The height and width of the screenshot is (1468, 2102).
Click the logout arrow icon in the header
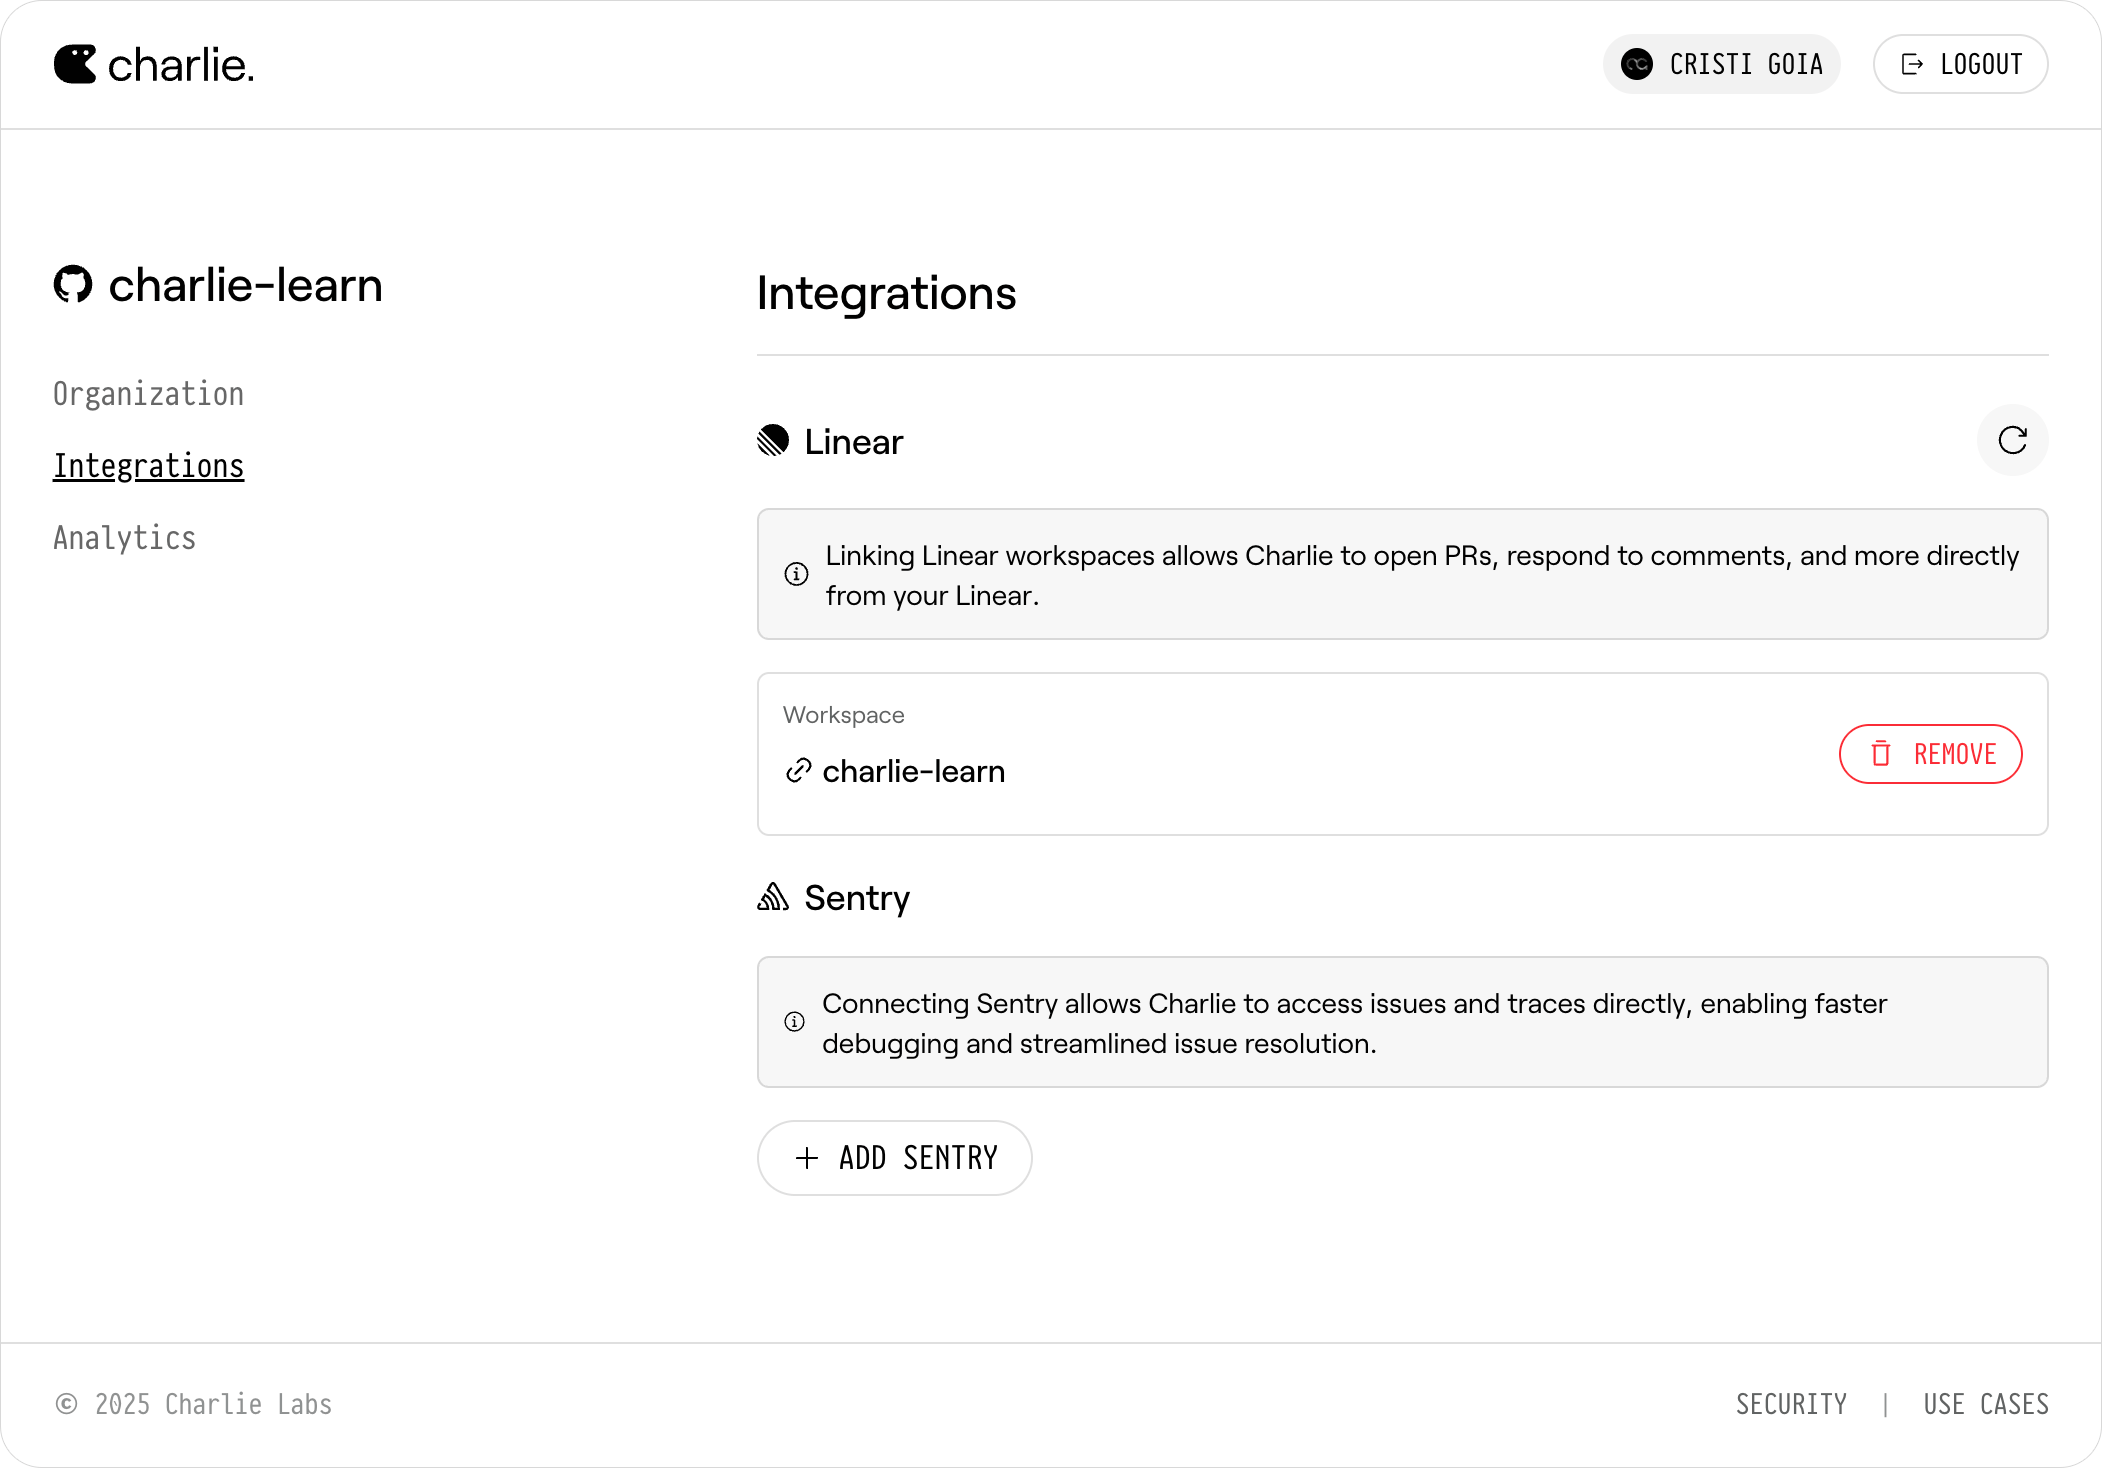[1912, 63]
